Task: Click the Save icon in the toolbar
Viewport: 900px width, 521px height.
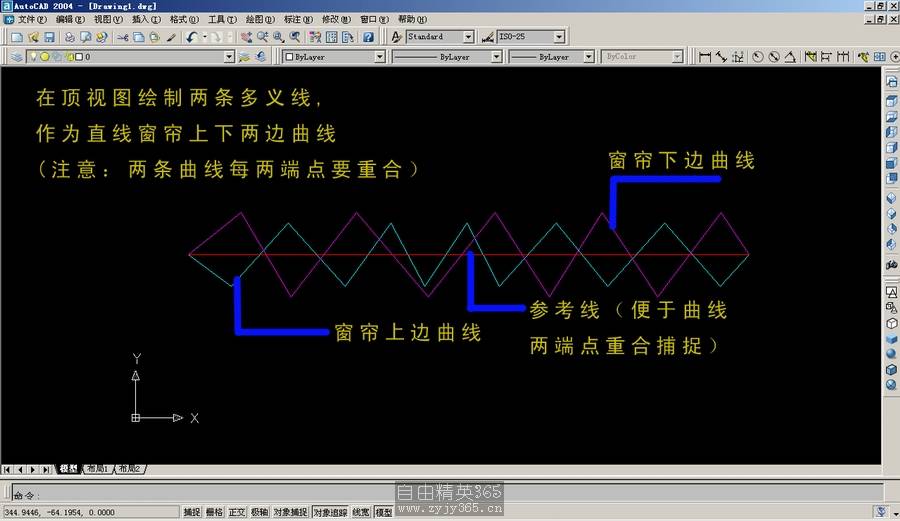Action: click(x=48, y=37)
